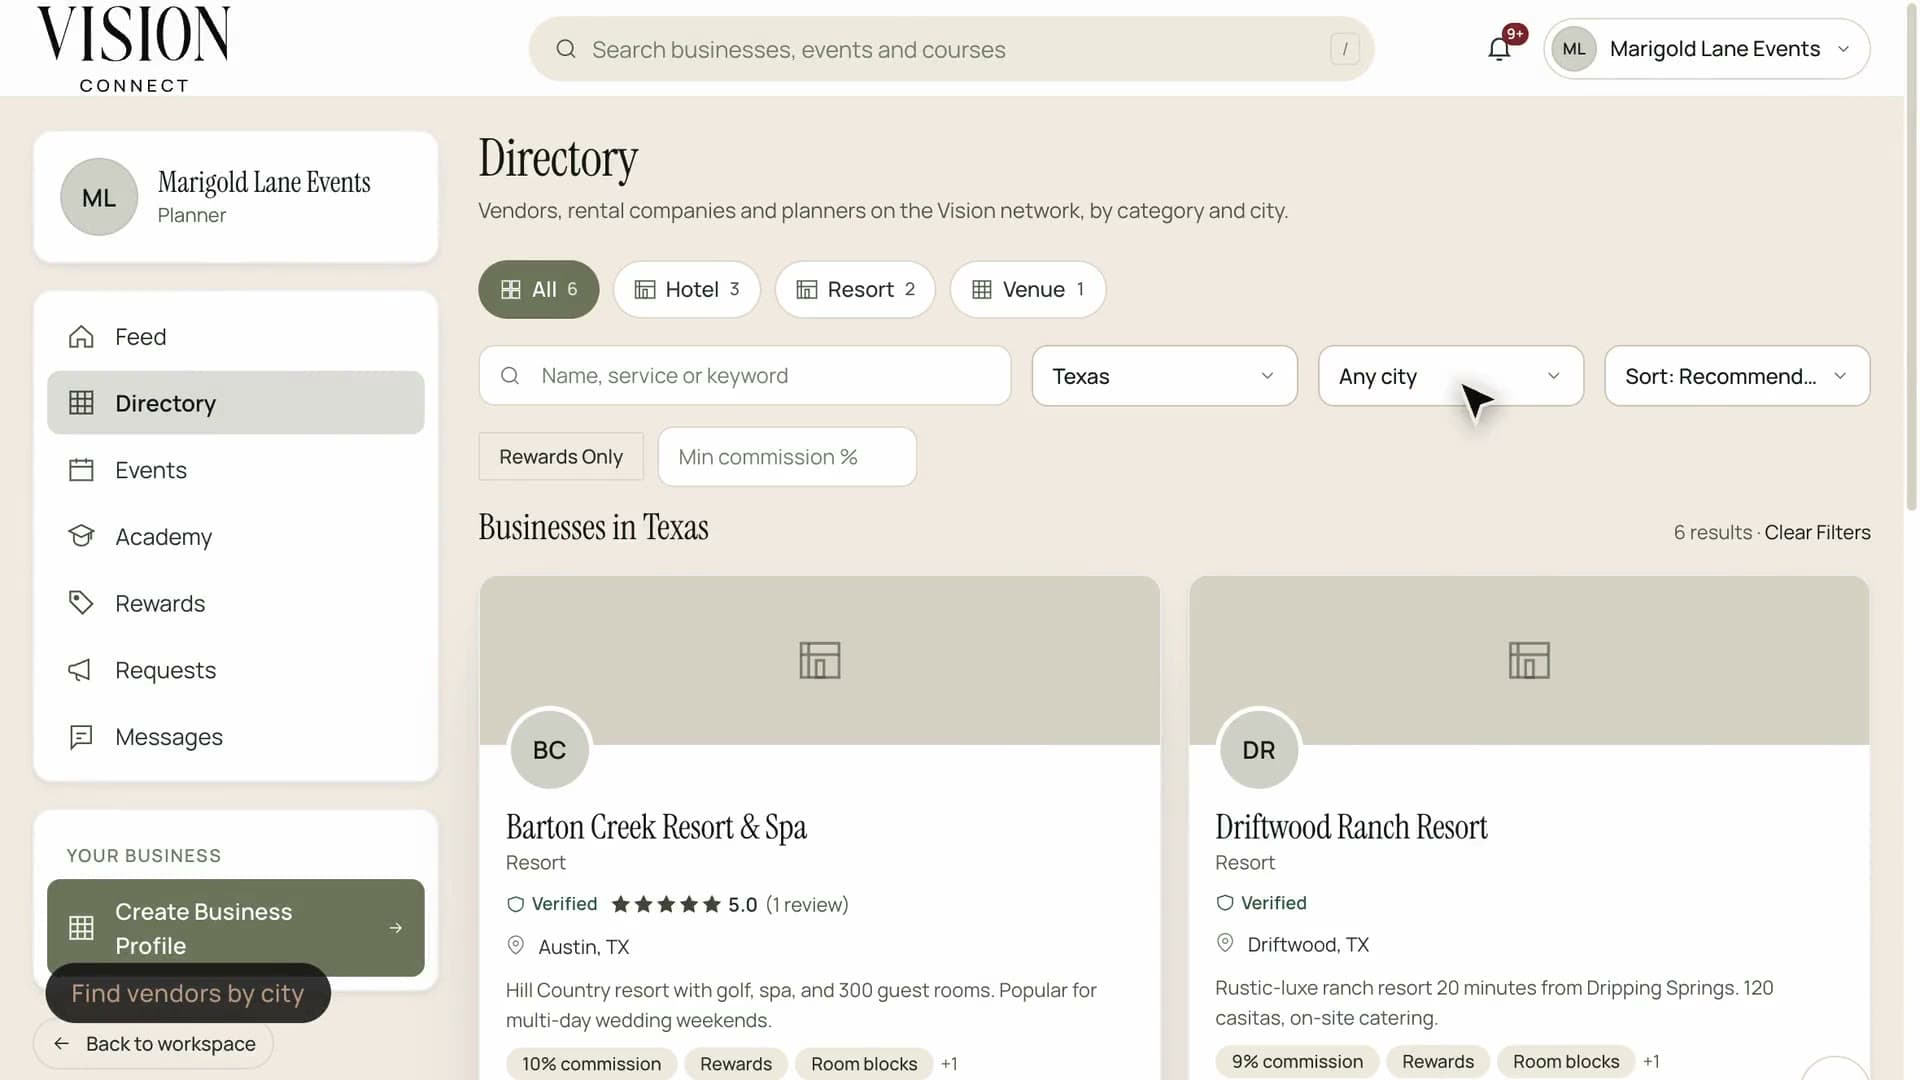Click Create Business Profile button

236,927
